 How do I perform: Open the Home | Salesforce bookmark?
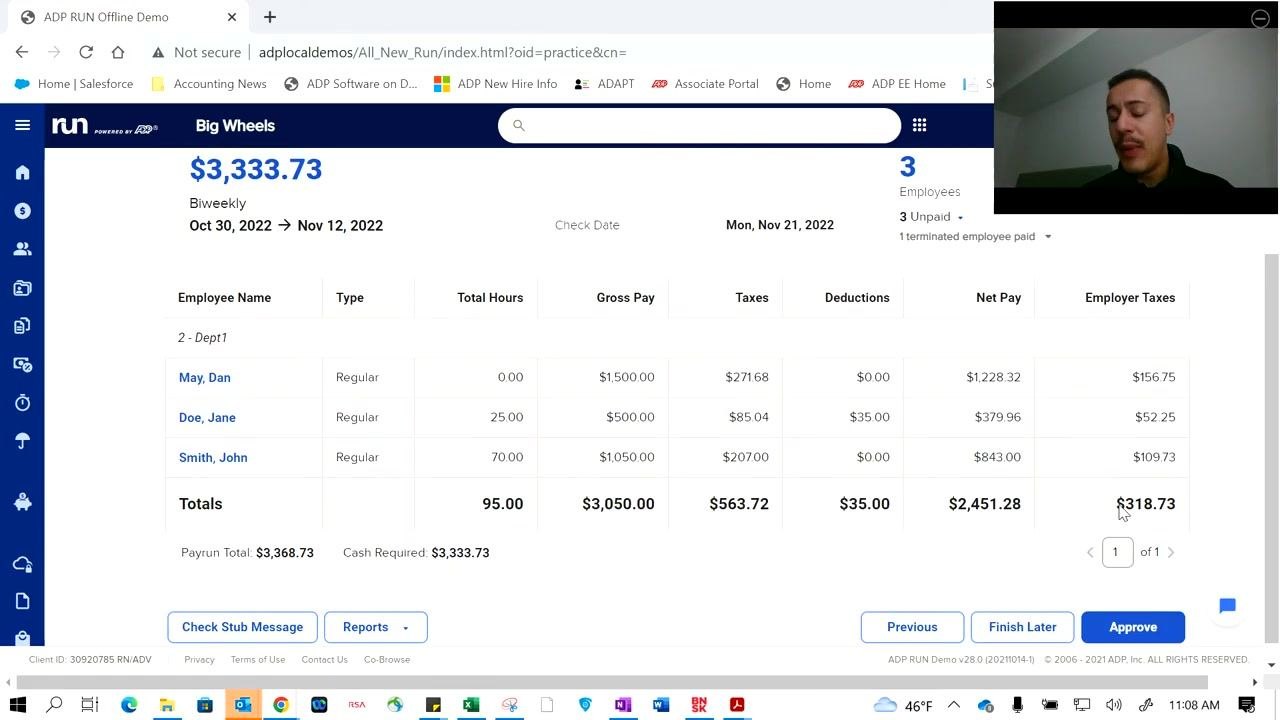click(x=74, y=84)
